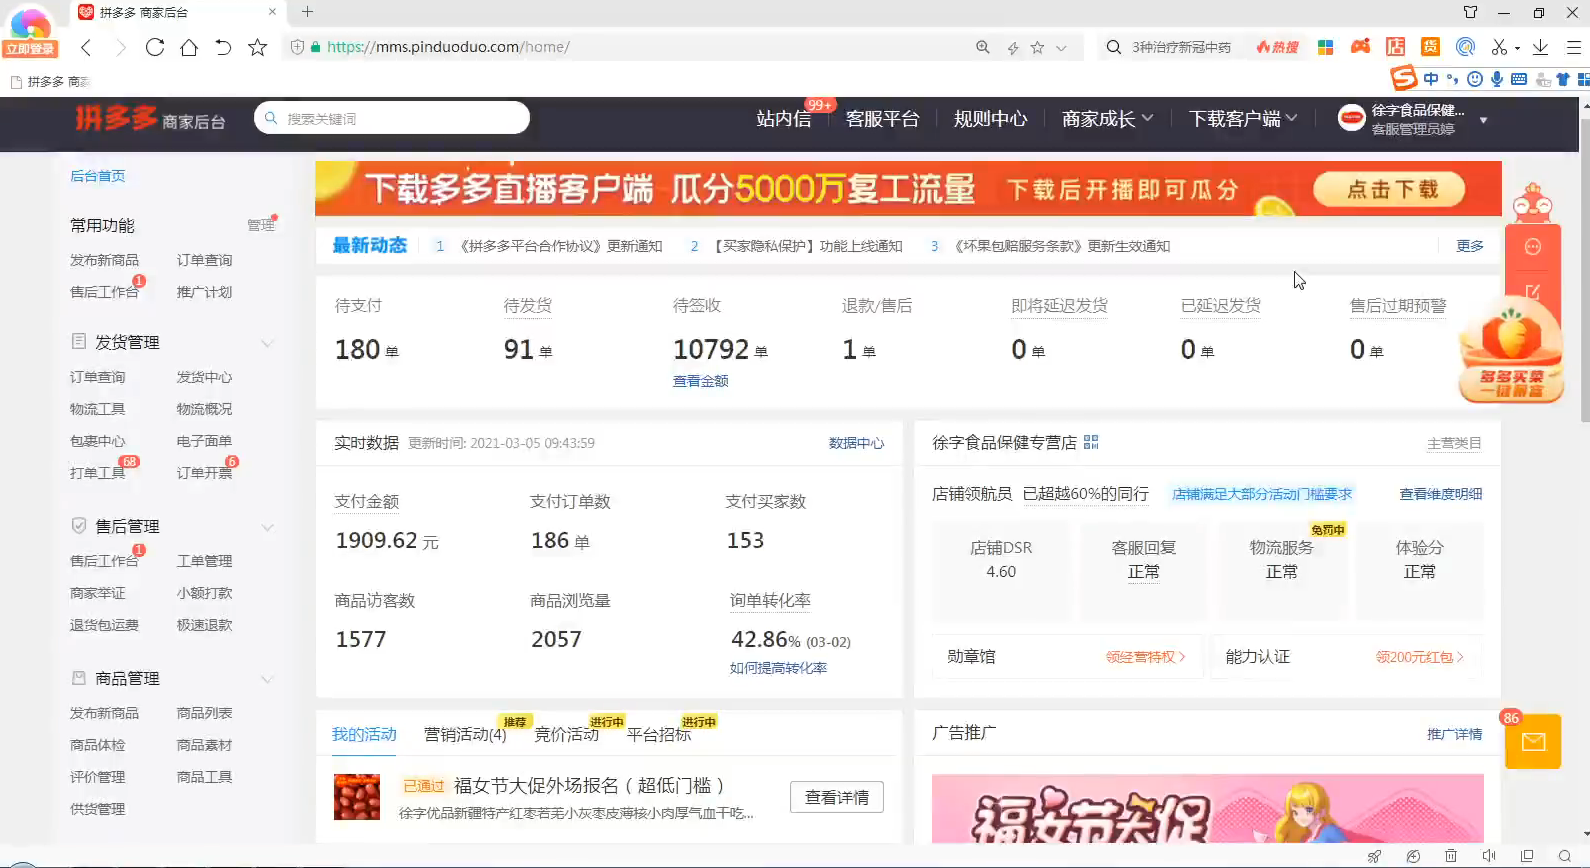Collapse the 发货管理 sidebar section
The width and height of the screenshot is (1590, 868).
(267, 343)
